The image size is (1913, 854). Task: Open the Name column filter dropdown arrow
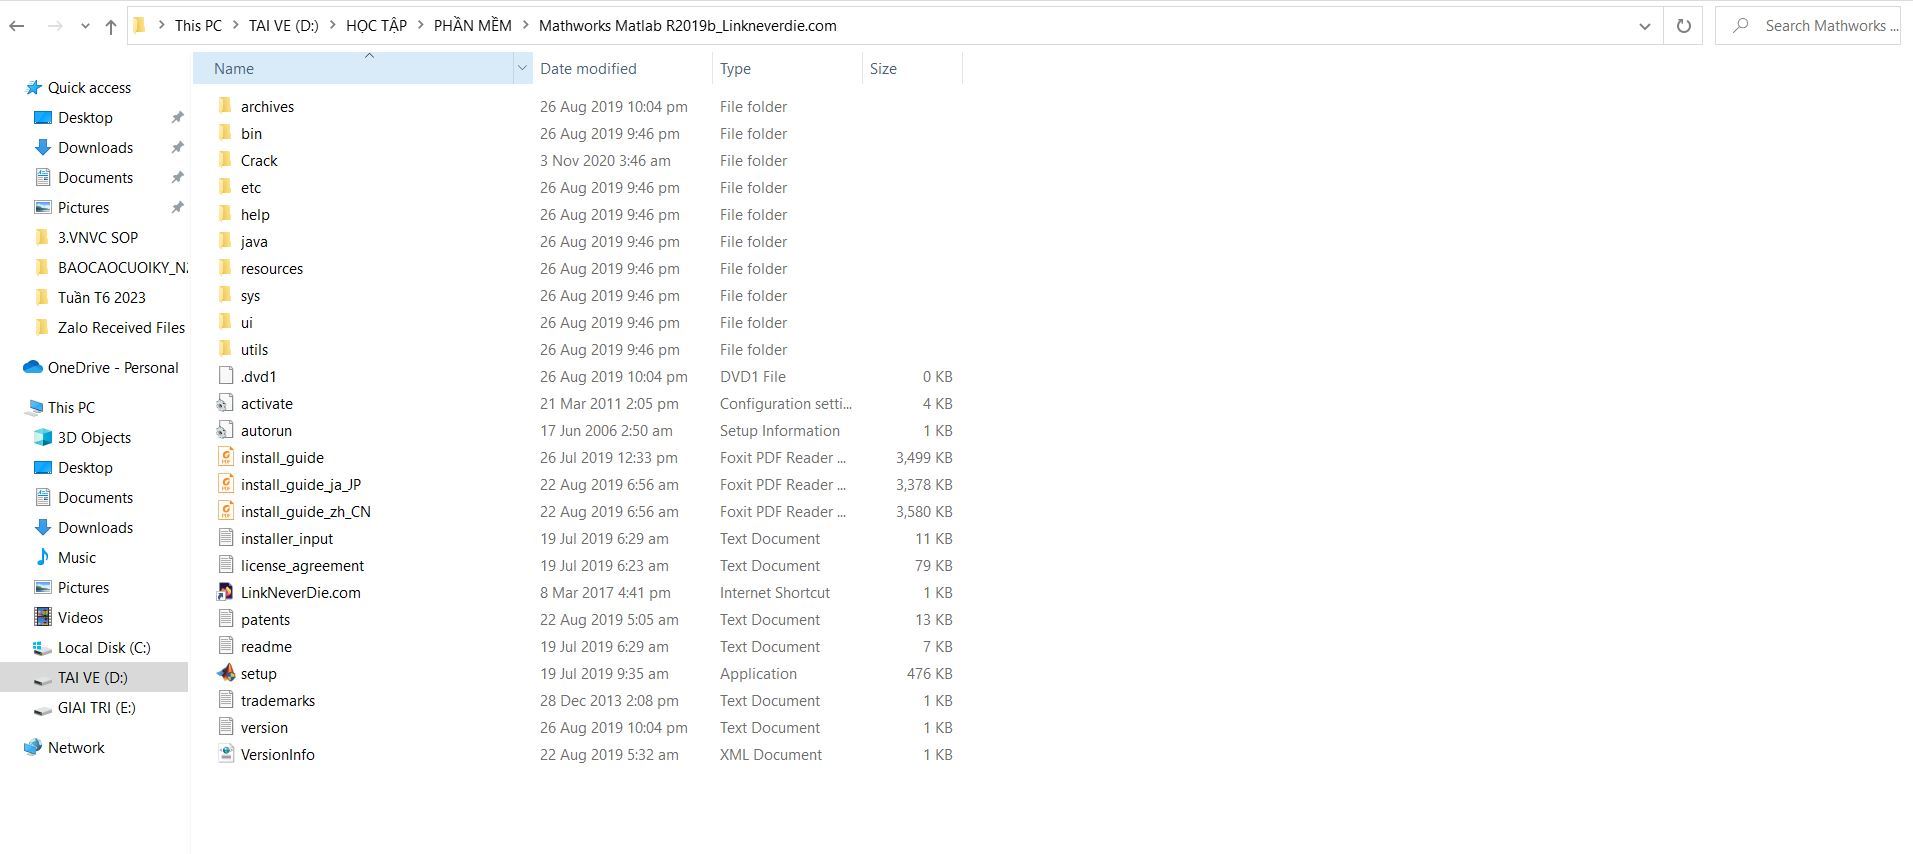(521, 68)
